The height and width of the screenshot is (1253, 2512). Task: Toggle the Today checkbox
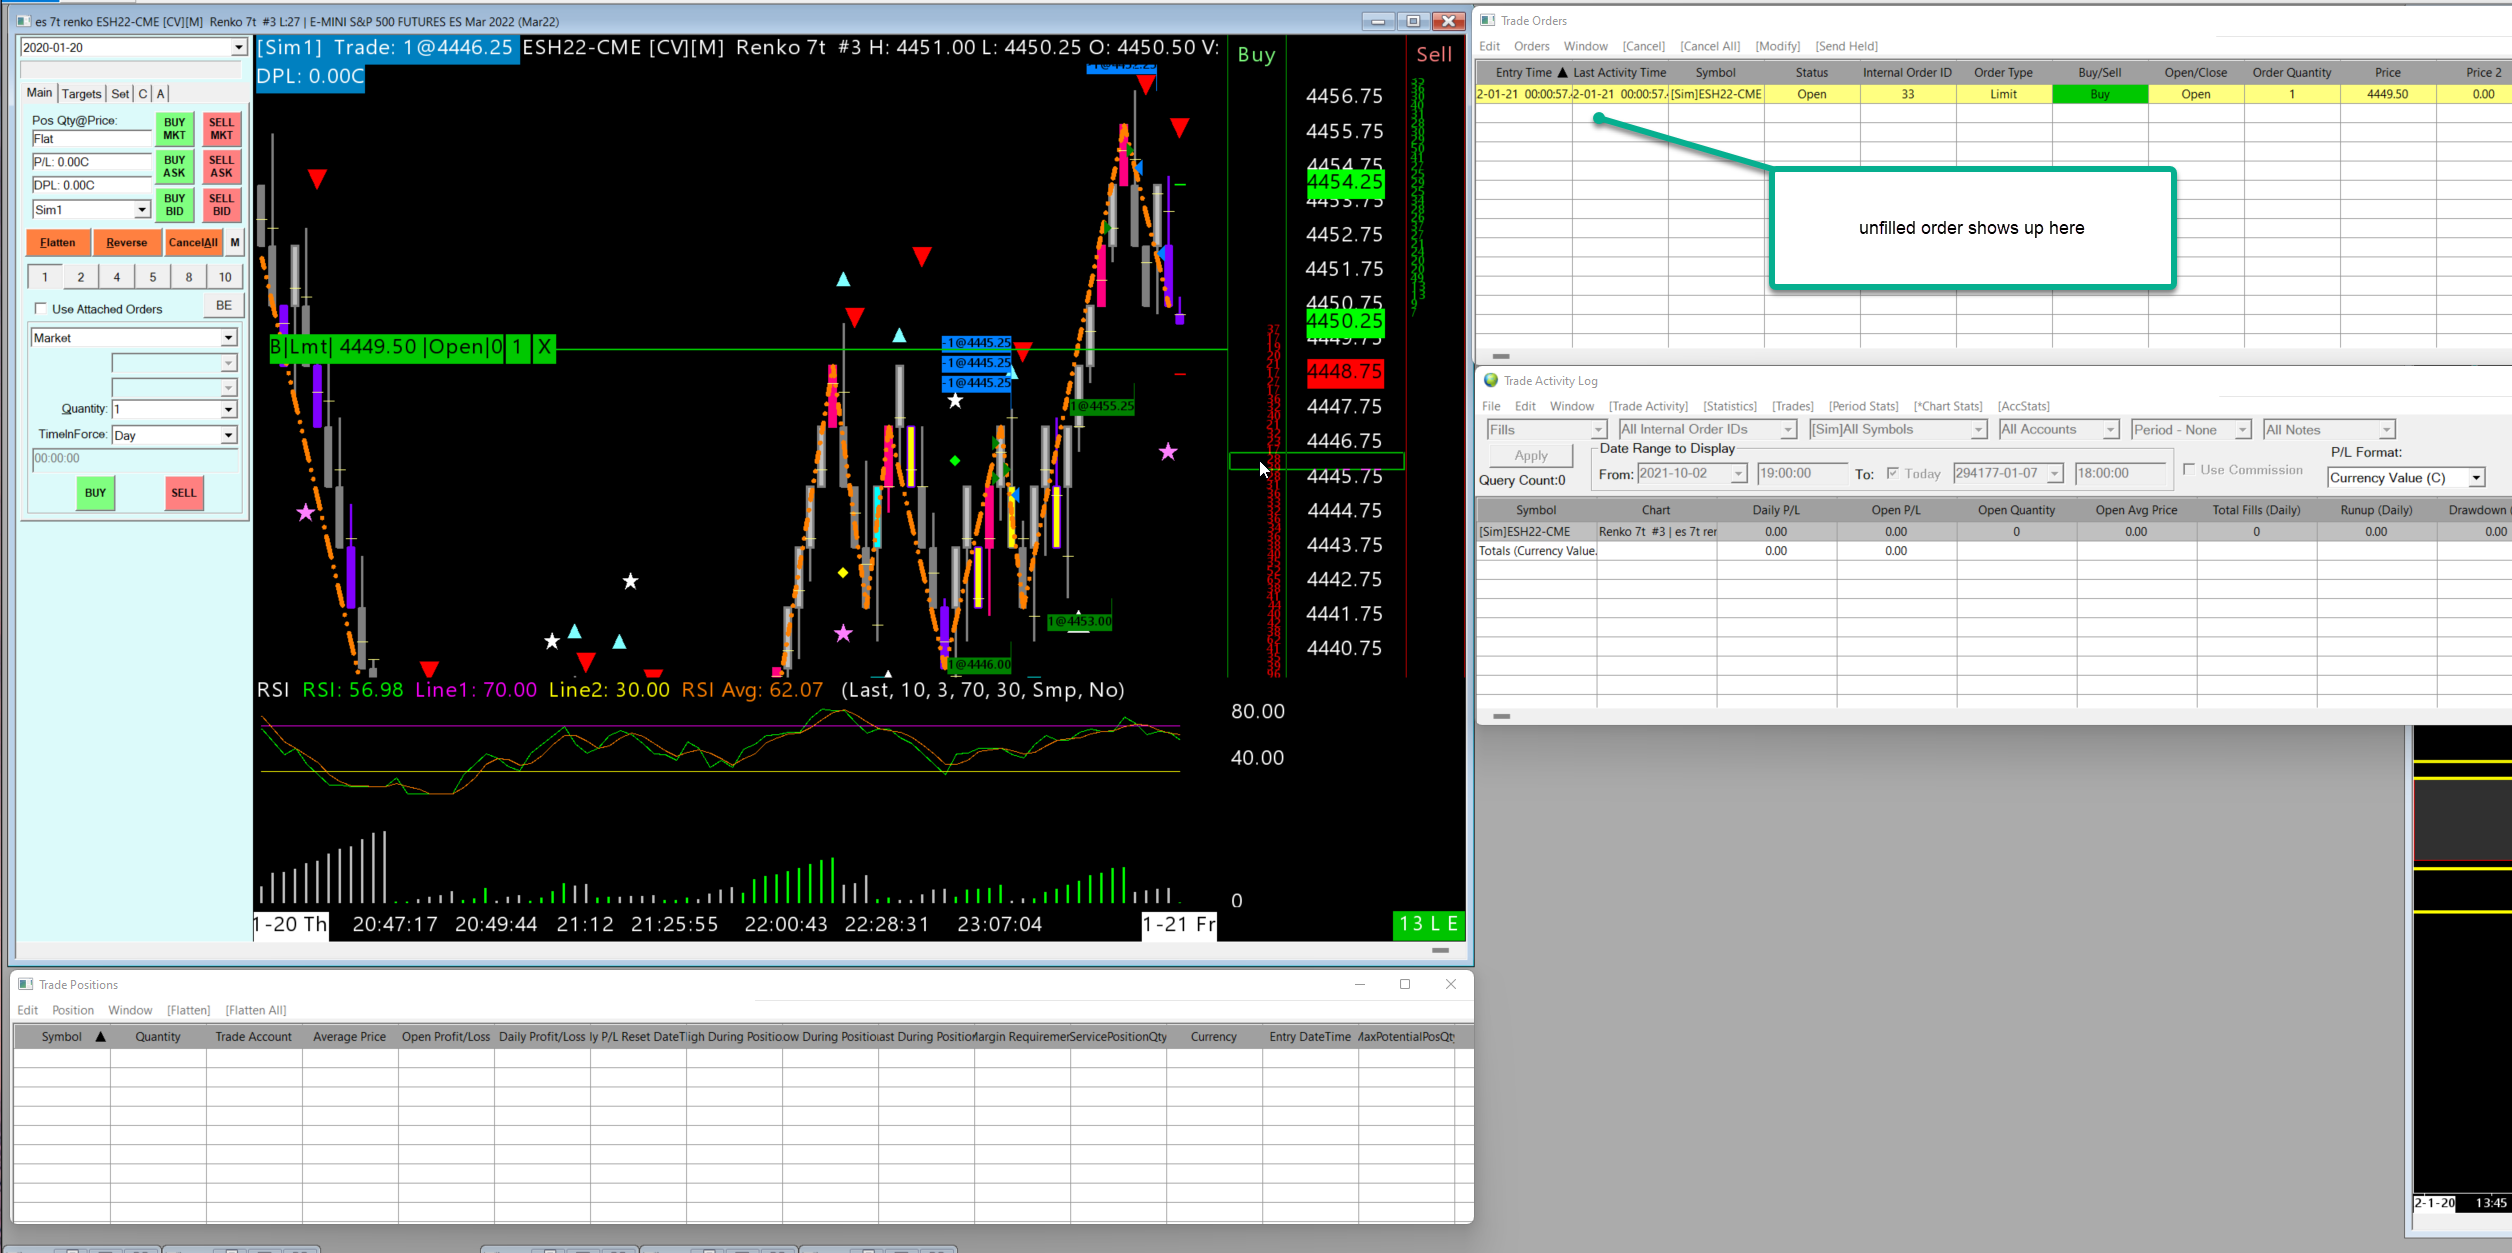tap(1892, 473)
